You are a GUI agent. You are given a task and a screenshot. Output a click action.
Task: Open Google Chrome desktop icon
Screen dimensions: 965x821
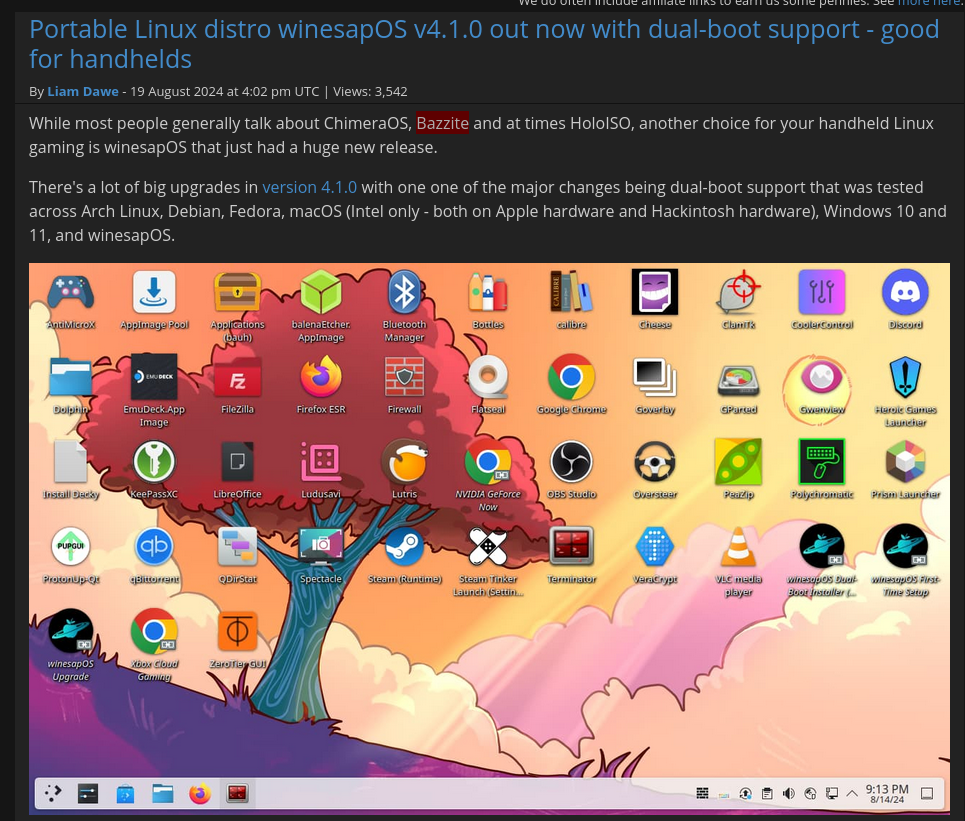(571, 377)
